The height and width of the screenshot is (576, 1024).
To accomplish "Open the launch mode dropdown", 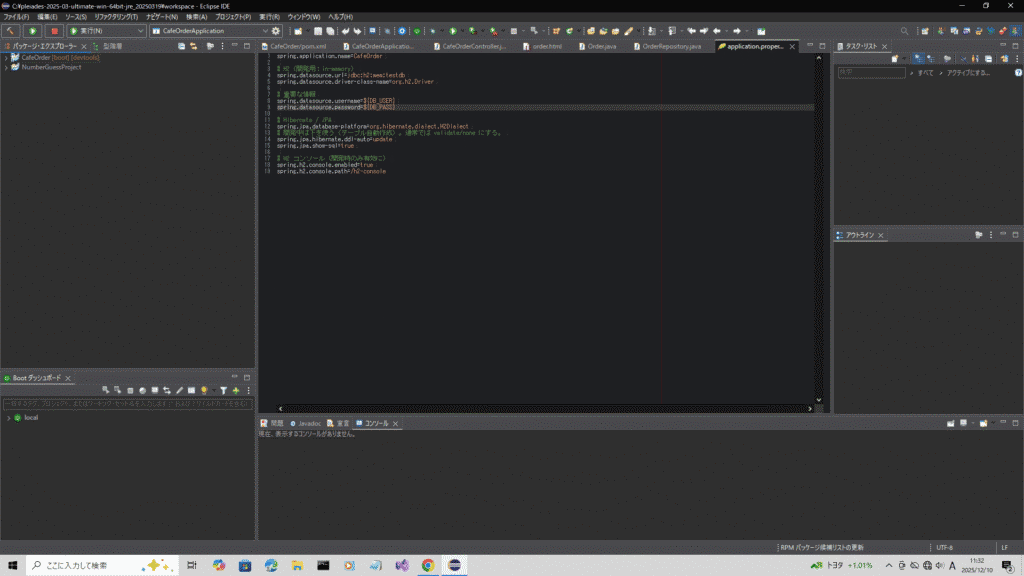I will tap(105, 31).
